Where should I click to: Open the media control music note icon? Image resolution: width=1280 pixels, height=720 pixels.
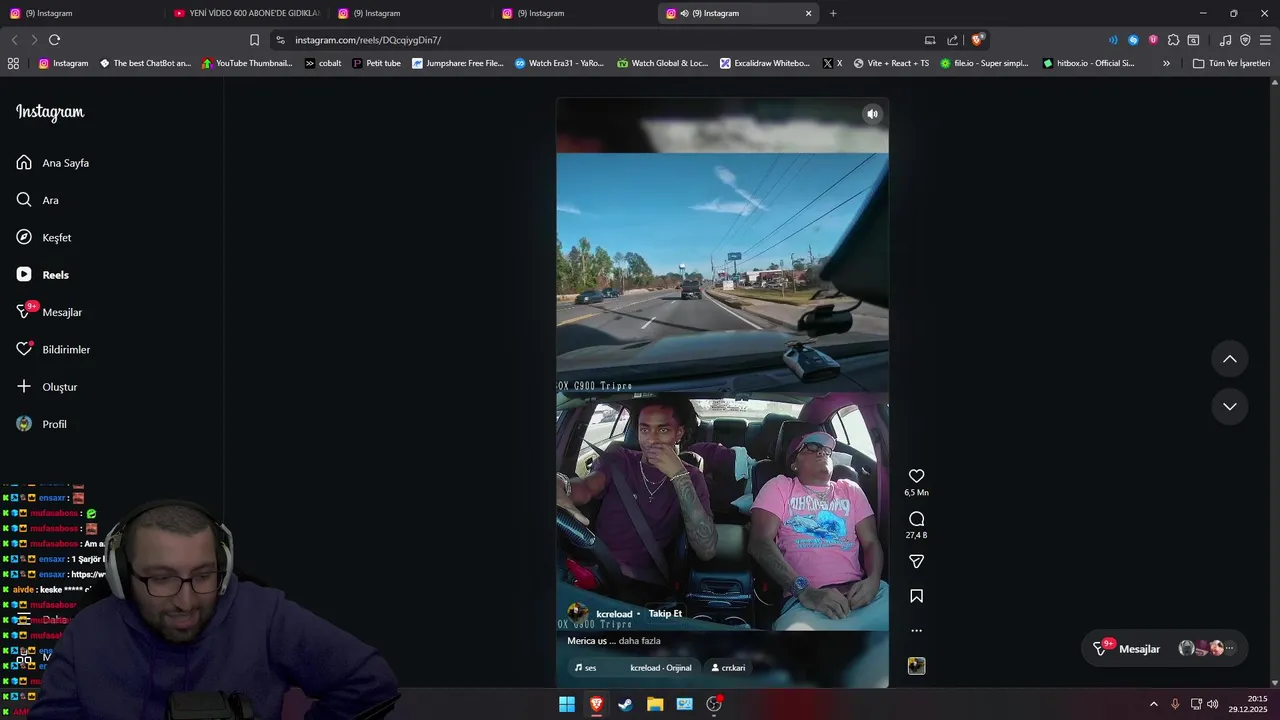[1225, 40]
